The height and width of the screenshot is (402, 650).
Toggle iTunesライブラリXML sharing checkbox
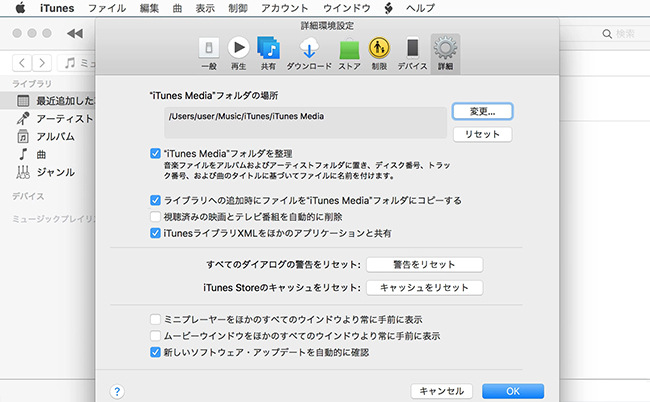click(155, 233)
